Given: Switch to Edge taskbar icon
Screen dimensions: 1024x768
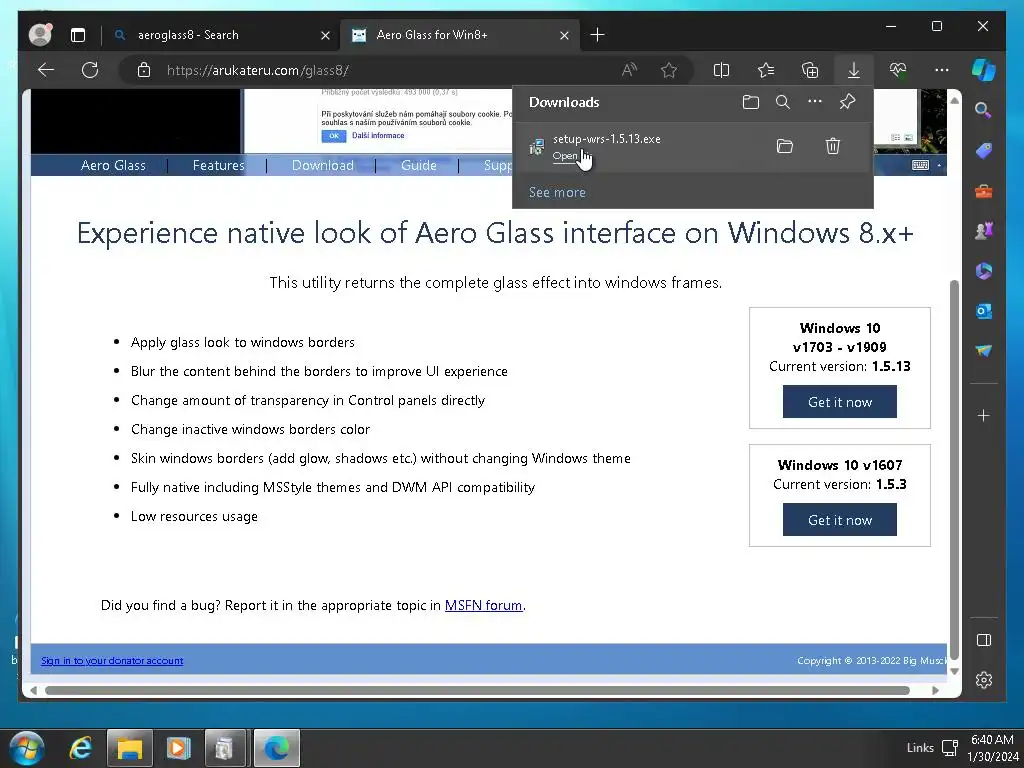Looking at the screenshot, I should point(277,748).
